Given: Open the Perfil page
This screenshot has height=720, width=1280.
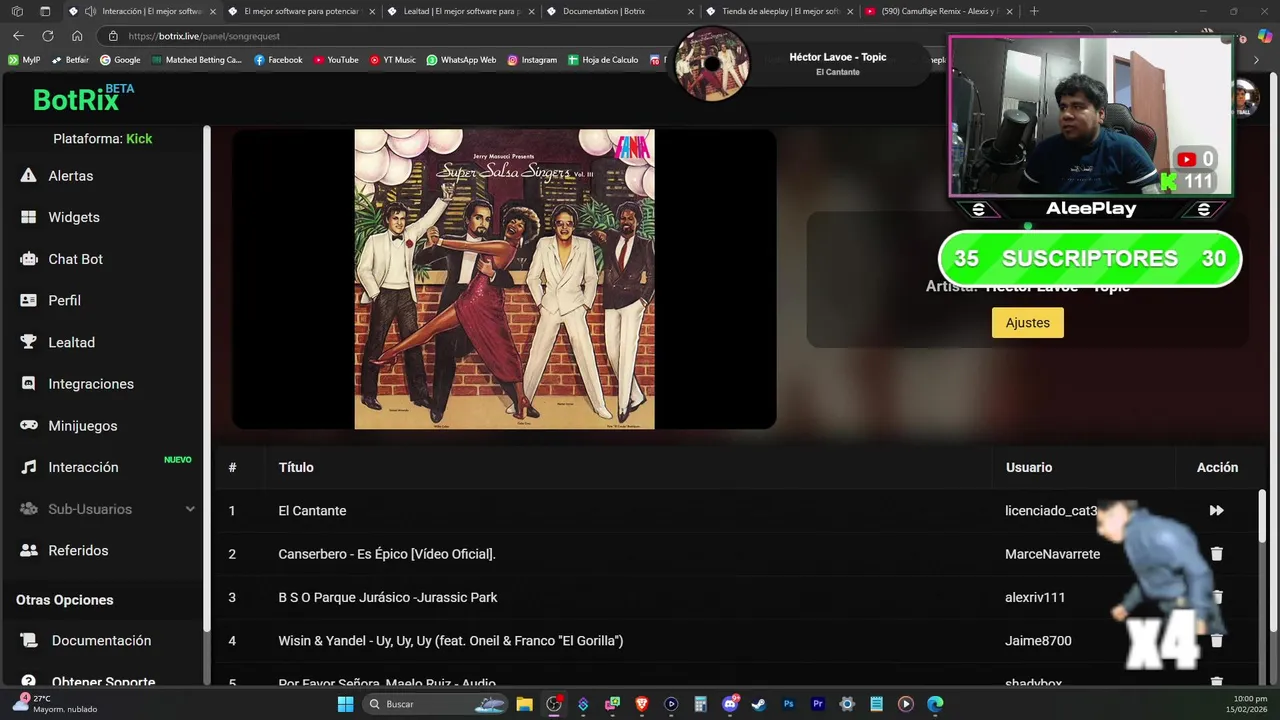Looking at the screenshot, I should point(64,300).
